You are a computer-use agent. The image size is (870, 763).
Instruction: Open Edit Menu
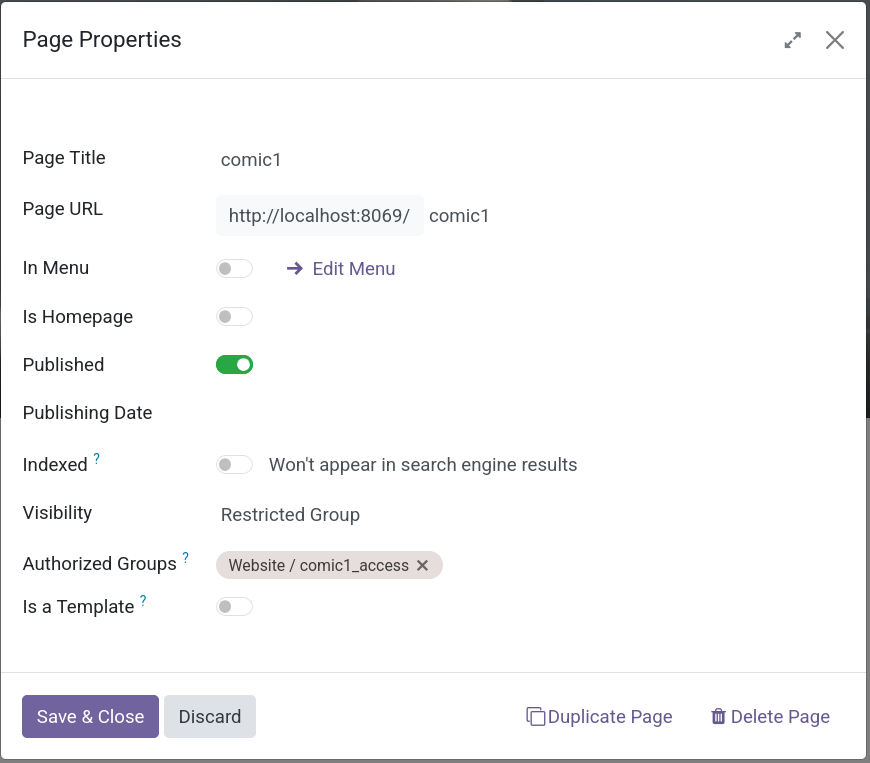click(x=352, y=268)
